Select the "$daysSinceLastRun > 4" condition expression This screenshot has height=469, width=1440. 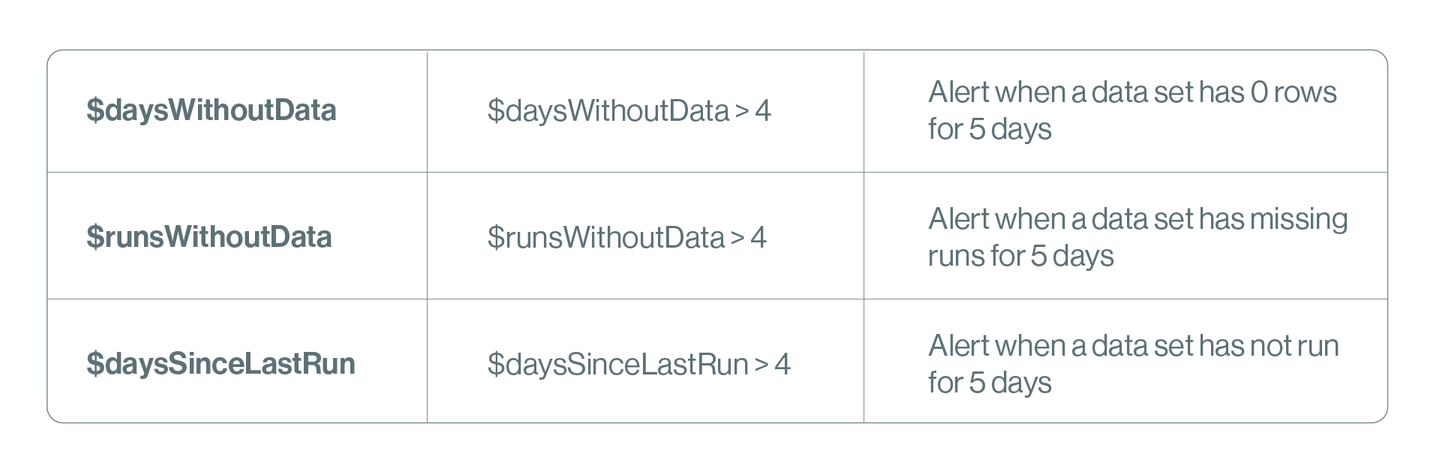point(639,364)
